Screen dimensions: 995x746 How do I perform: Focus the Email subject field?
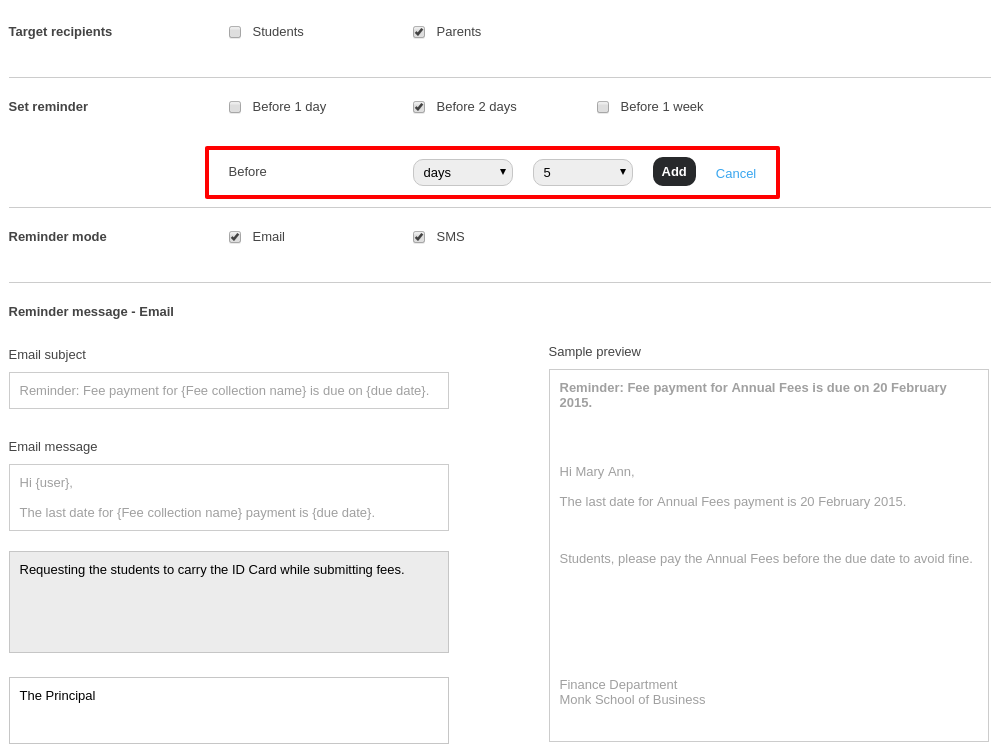(228, 390)
